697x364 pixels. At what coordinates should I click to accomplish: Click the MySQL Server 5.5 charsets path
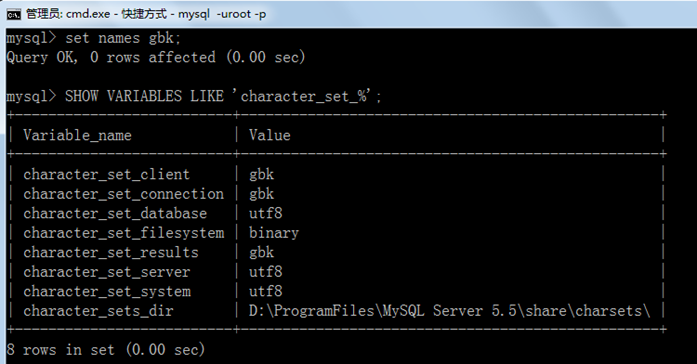pos(449,311)
